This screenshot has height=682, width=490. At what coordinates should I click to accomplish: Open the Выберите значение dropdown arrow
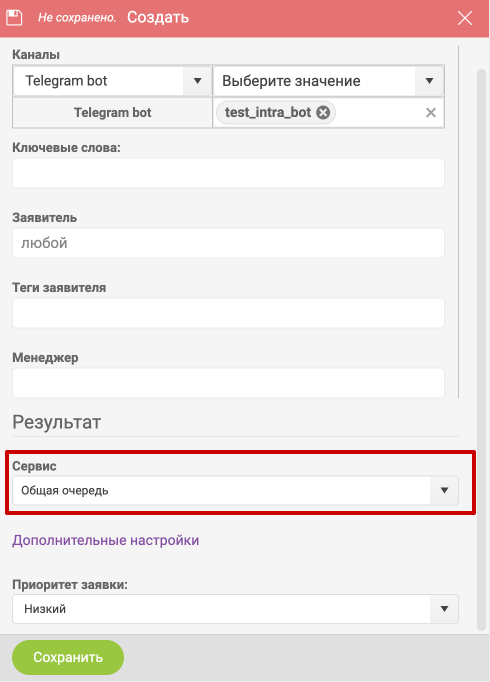pos(430,81)
